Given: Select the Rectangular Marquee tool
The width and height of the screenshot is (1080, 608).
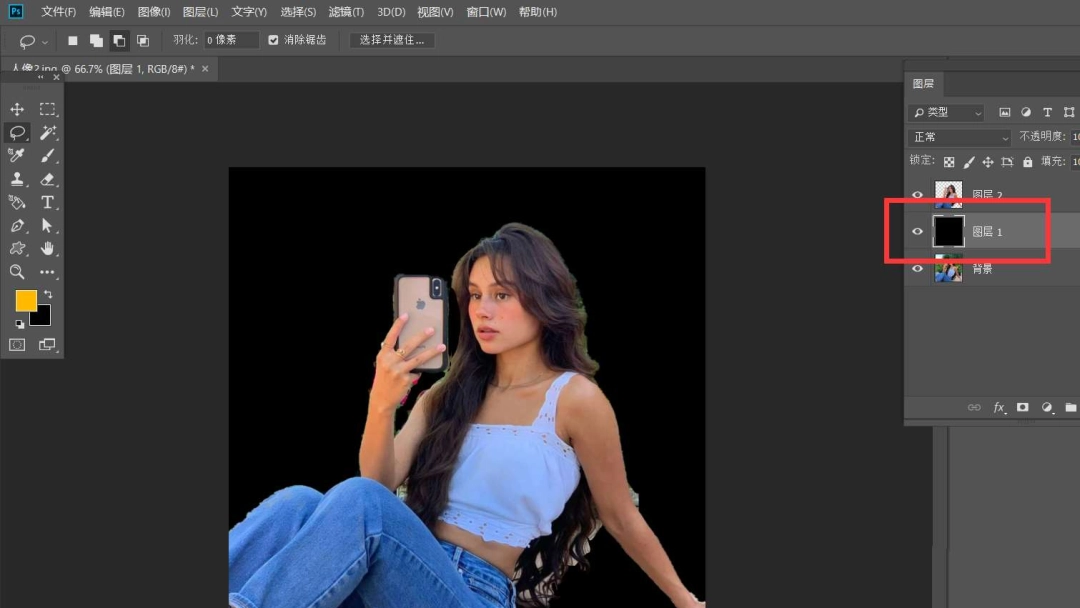Looking at the screenshot, I should [47, 109].
